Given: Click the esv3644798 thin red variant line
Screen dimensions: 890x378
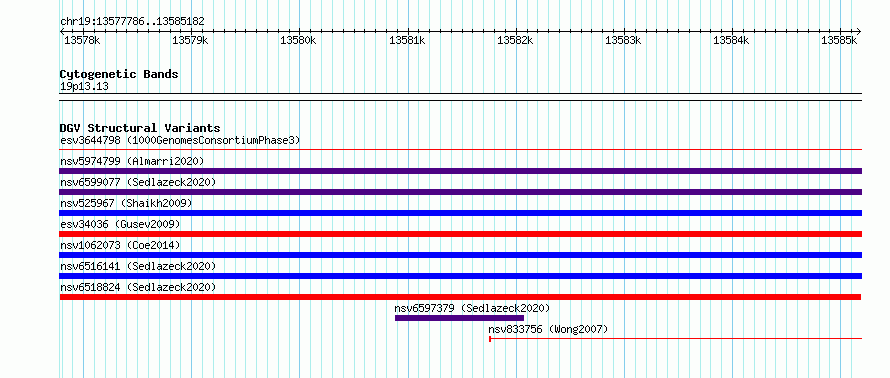Looking at the screenshot, I should (x=460, y=149).
